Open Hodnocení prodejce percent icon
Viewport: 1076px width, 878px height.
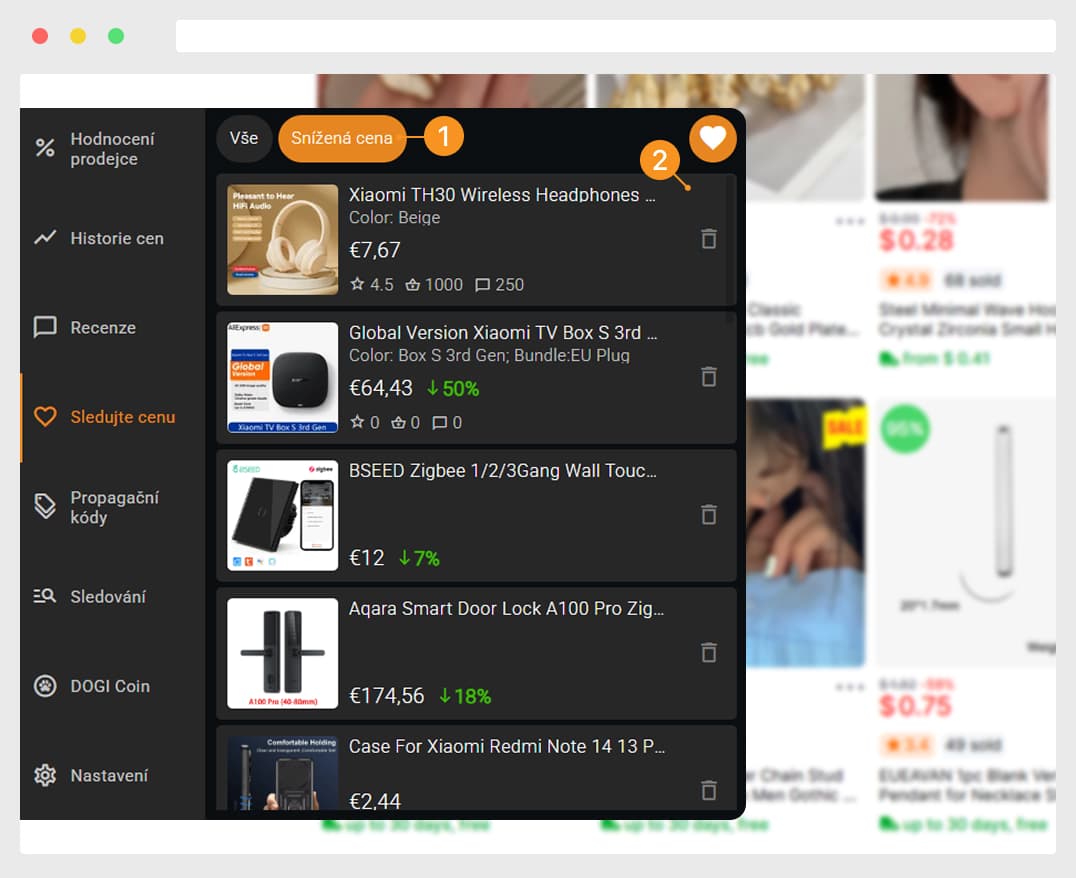pyautogui.click(x=45, y=148)
